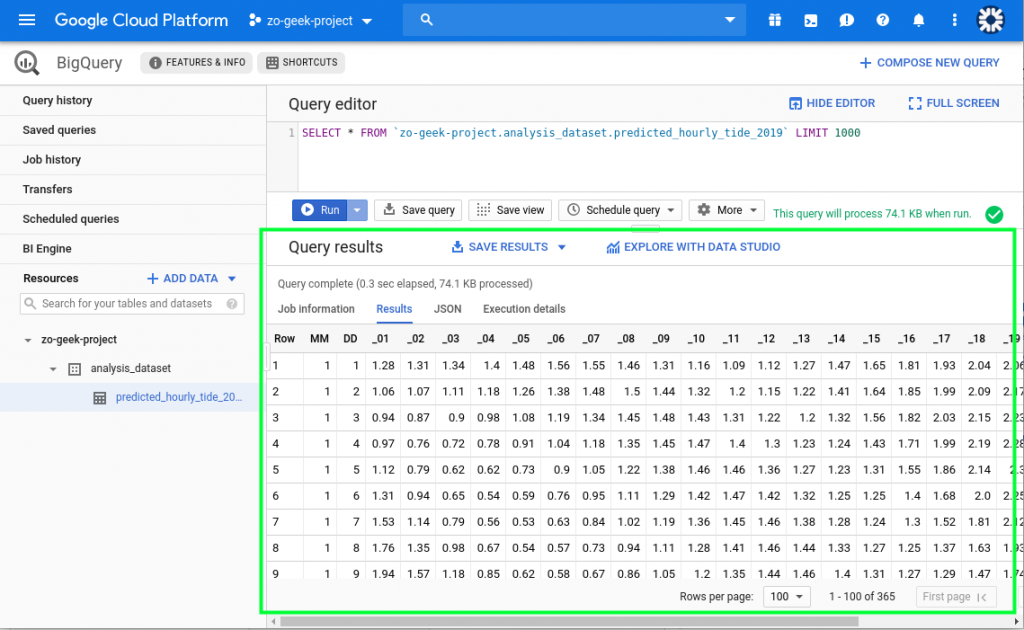The width and height of the screenshot is (1024, 630).
Task: Click the predicted_hourly_tide table icon
Action: (99, 398)
